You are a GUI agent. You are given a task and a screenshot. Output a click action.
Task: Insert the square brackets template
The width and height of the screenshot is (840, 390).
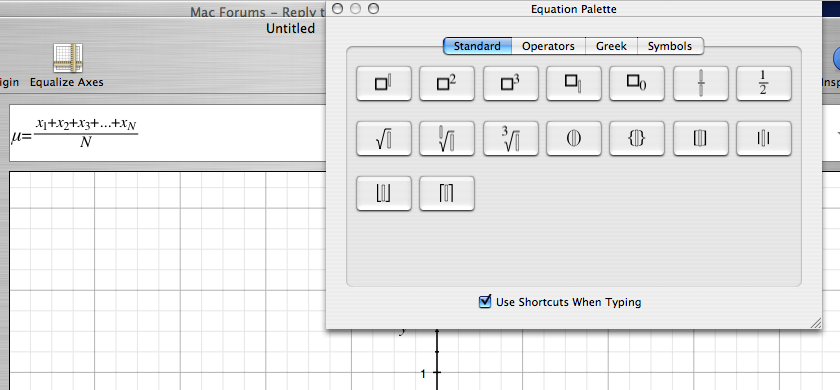(701, 139)
